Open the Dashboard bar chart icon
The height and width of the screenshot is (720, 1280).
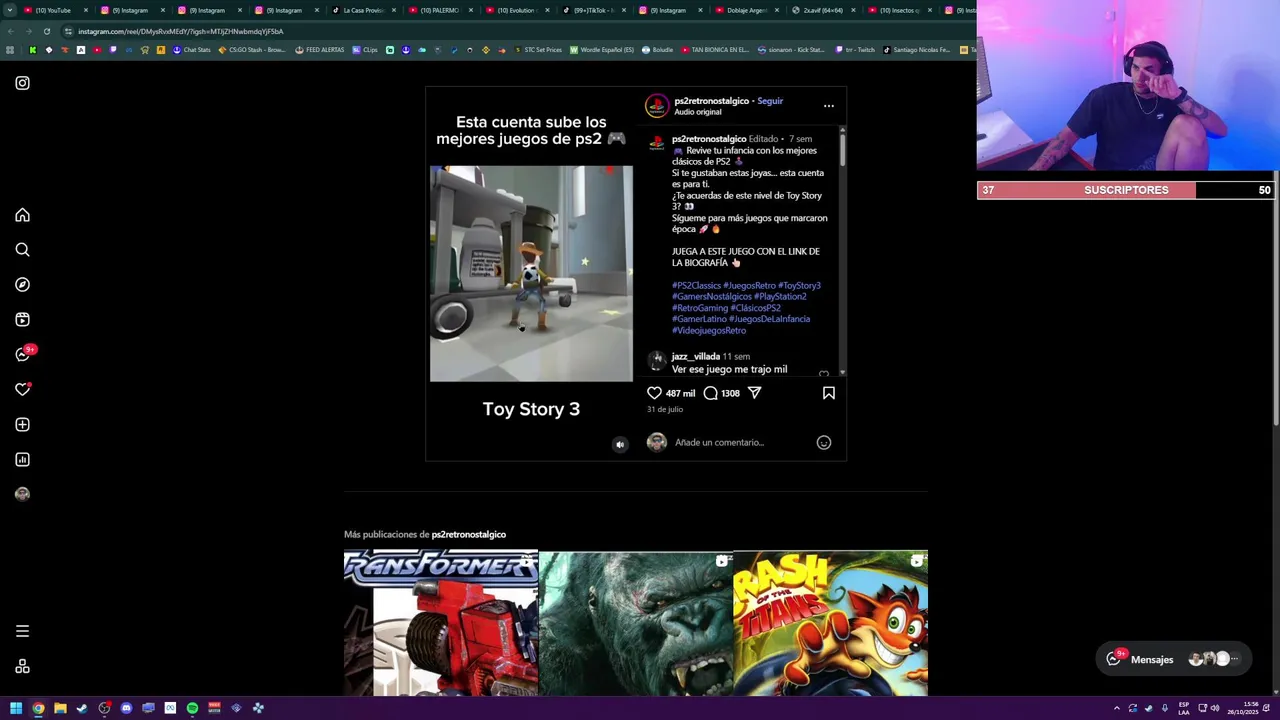(x=22, y=460)
